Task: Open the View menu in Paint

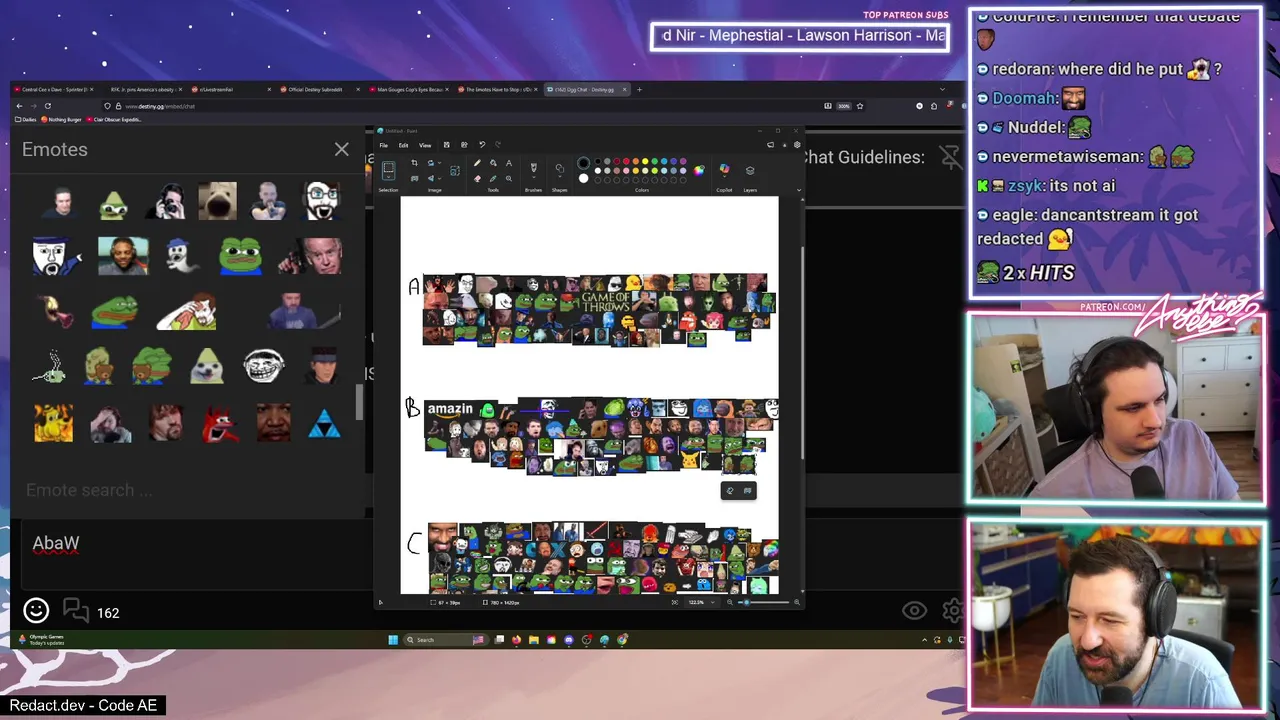Action: [x=425, y=145]
